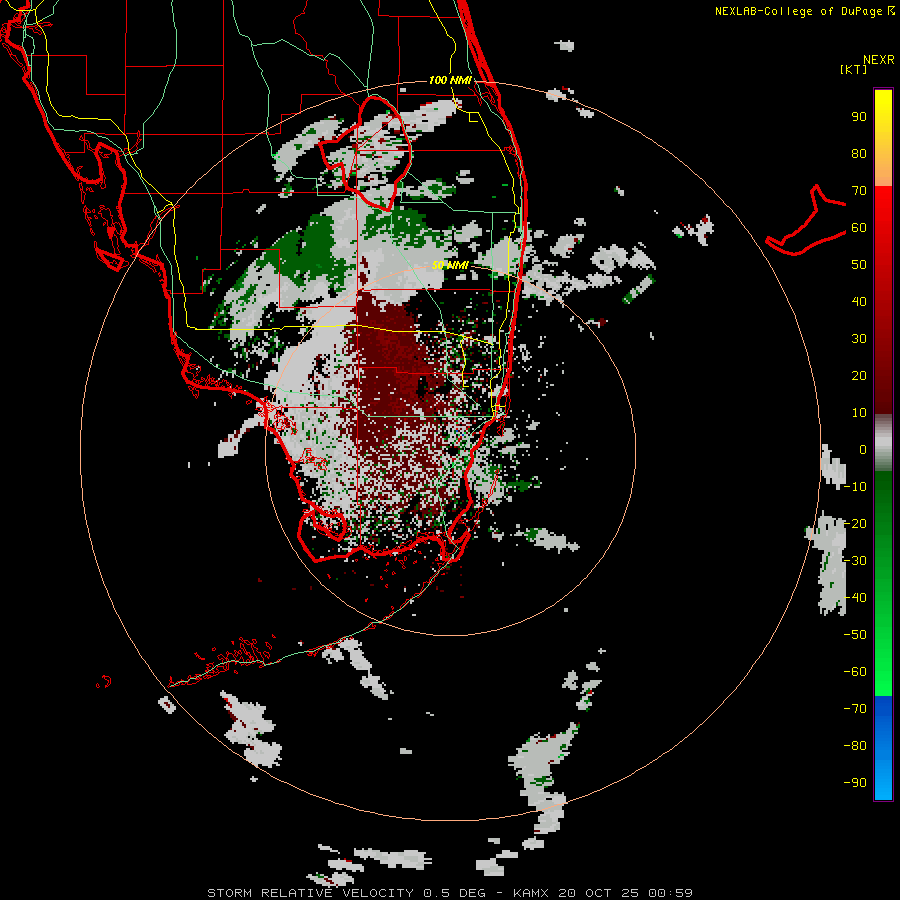This screenshot has width=900, height=900.
Task: Click the 'NEXR' label above the color scale
Action: tap(878, 60)
